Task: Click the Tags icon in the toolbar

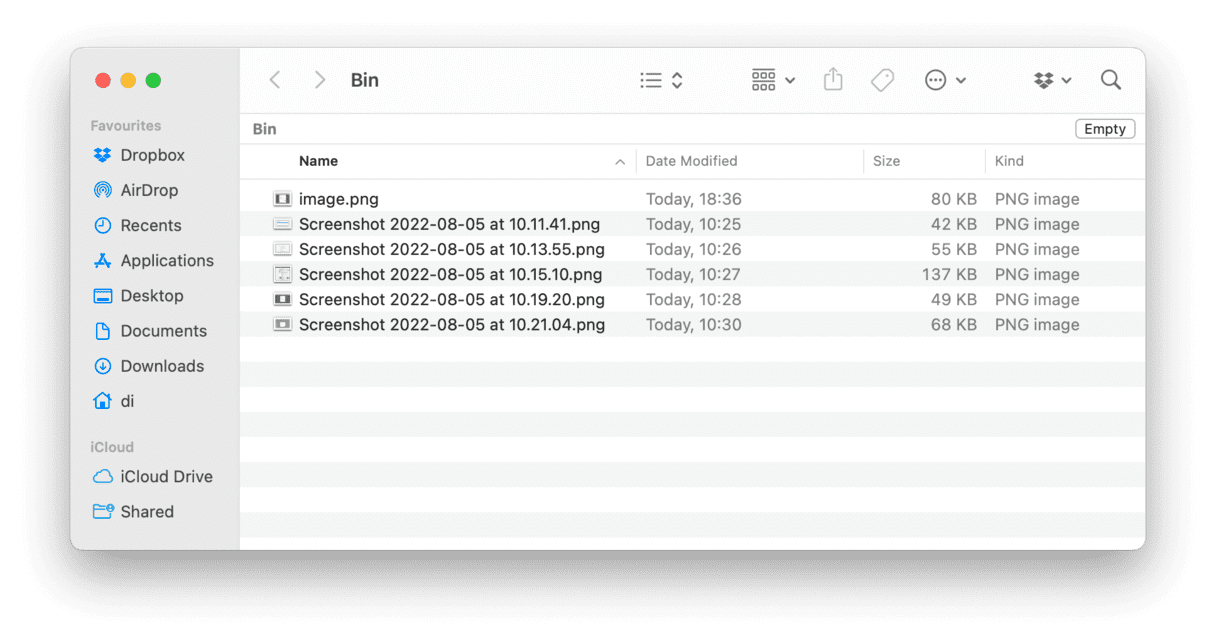Action: click(x=882, y=80)
